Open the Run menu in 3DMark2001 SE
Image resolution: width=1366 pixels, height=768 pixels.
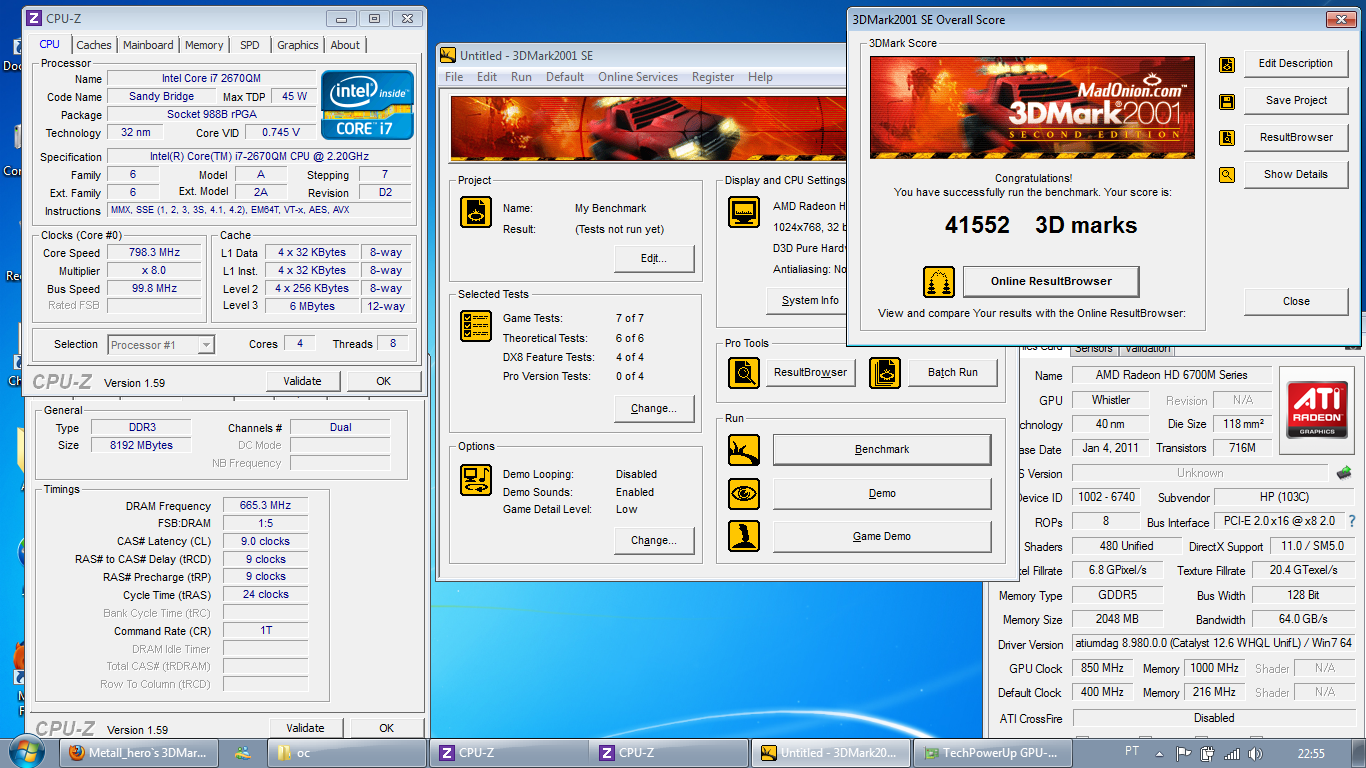(x=521, y=77)
